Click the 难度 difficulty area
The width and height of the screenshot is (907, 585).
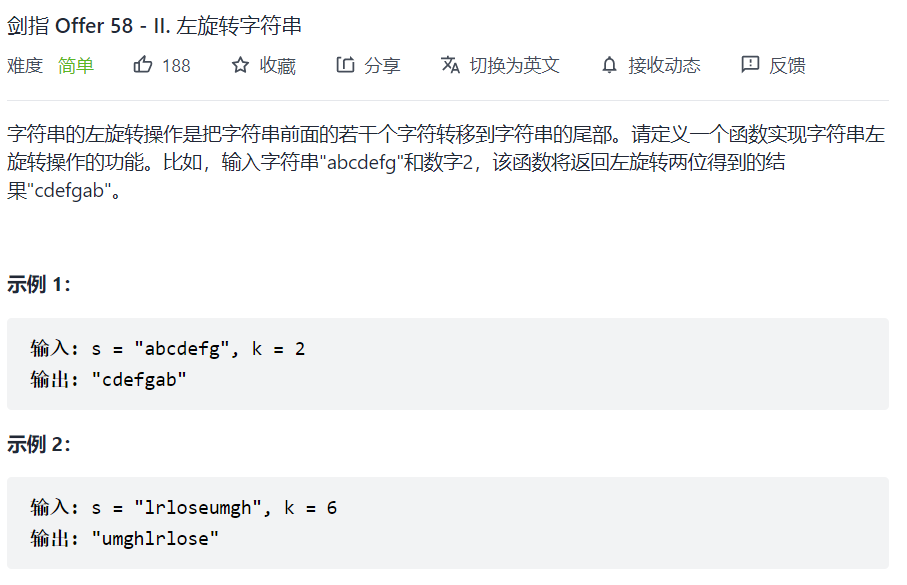pos(26,64)
